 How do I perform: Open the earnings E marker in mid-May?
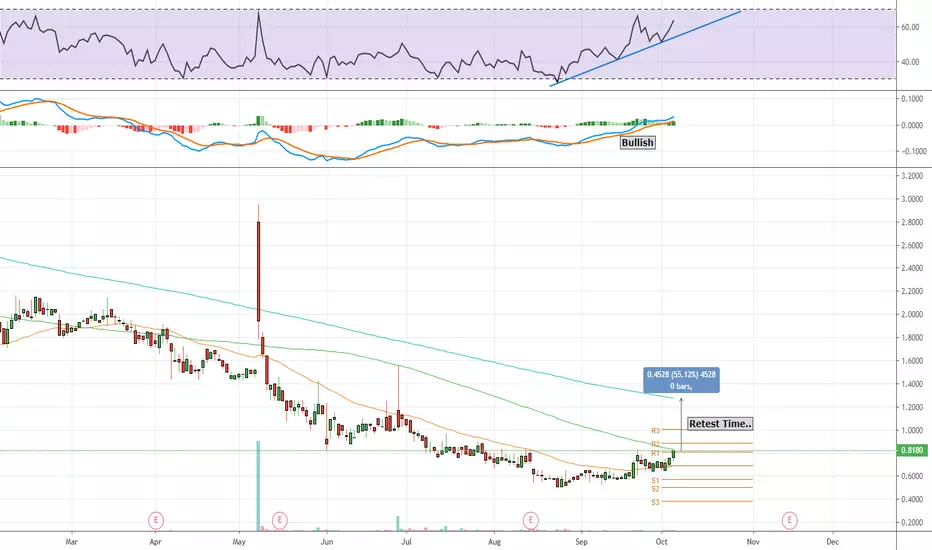pyautogui.click(x=279, y=521)
